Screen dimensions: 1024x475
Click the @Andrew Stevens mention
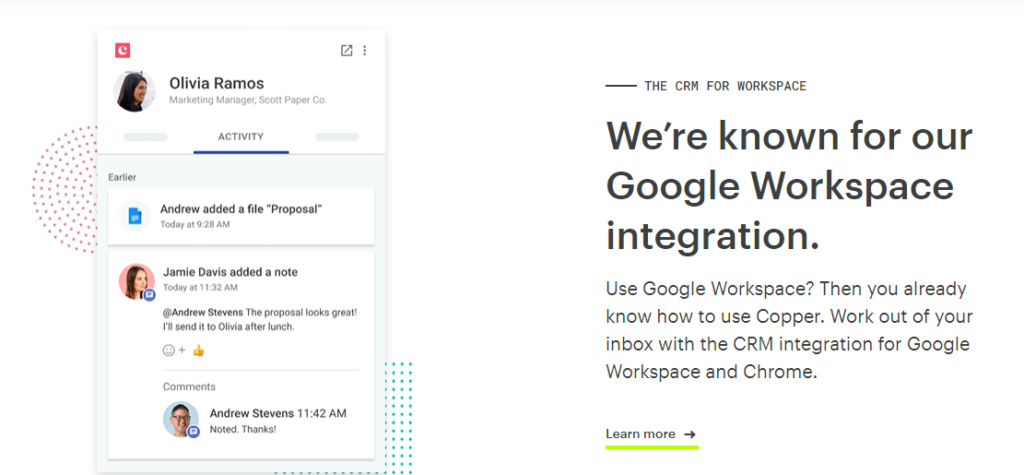coord(202,312)
